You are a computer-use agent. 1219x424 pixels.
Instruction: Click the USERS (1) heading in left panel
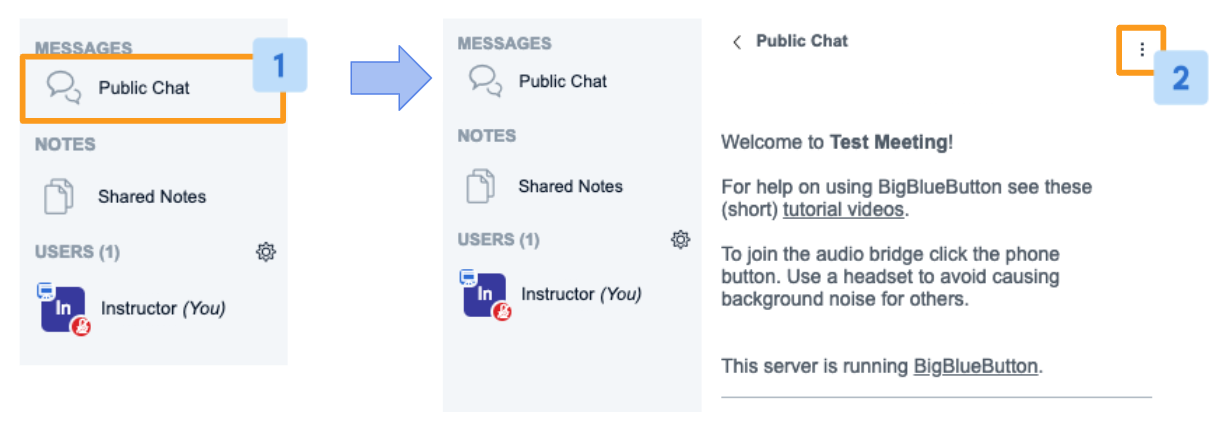77,252
